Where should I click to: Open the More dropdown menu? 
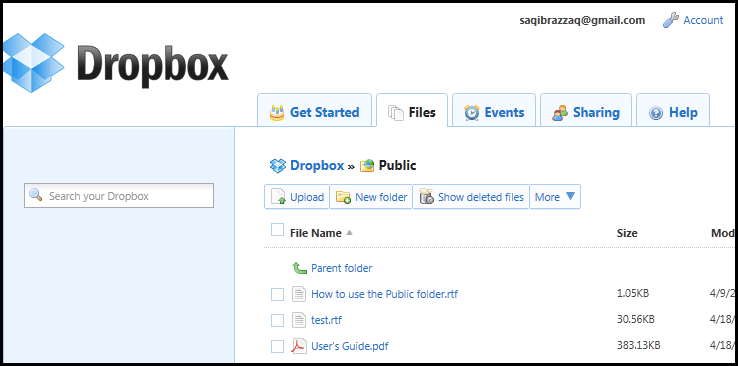(555, 197)
